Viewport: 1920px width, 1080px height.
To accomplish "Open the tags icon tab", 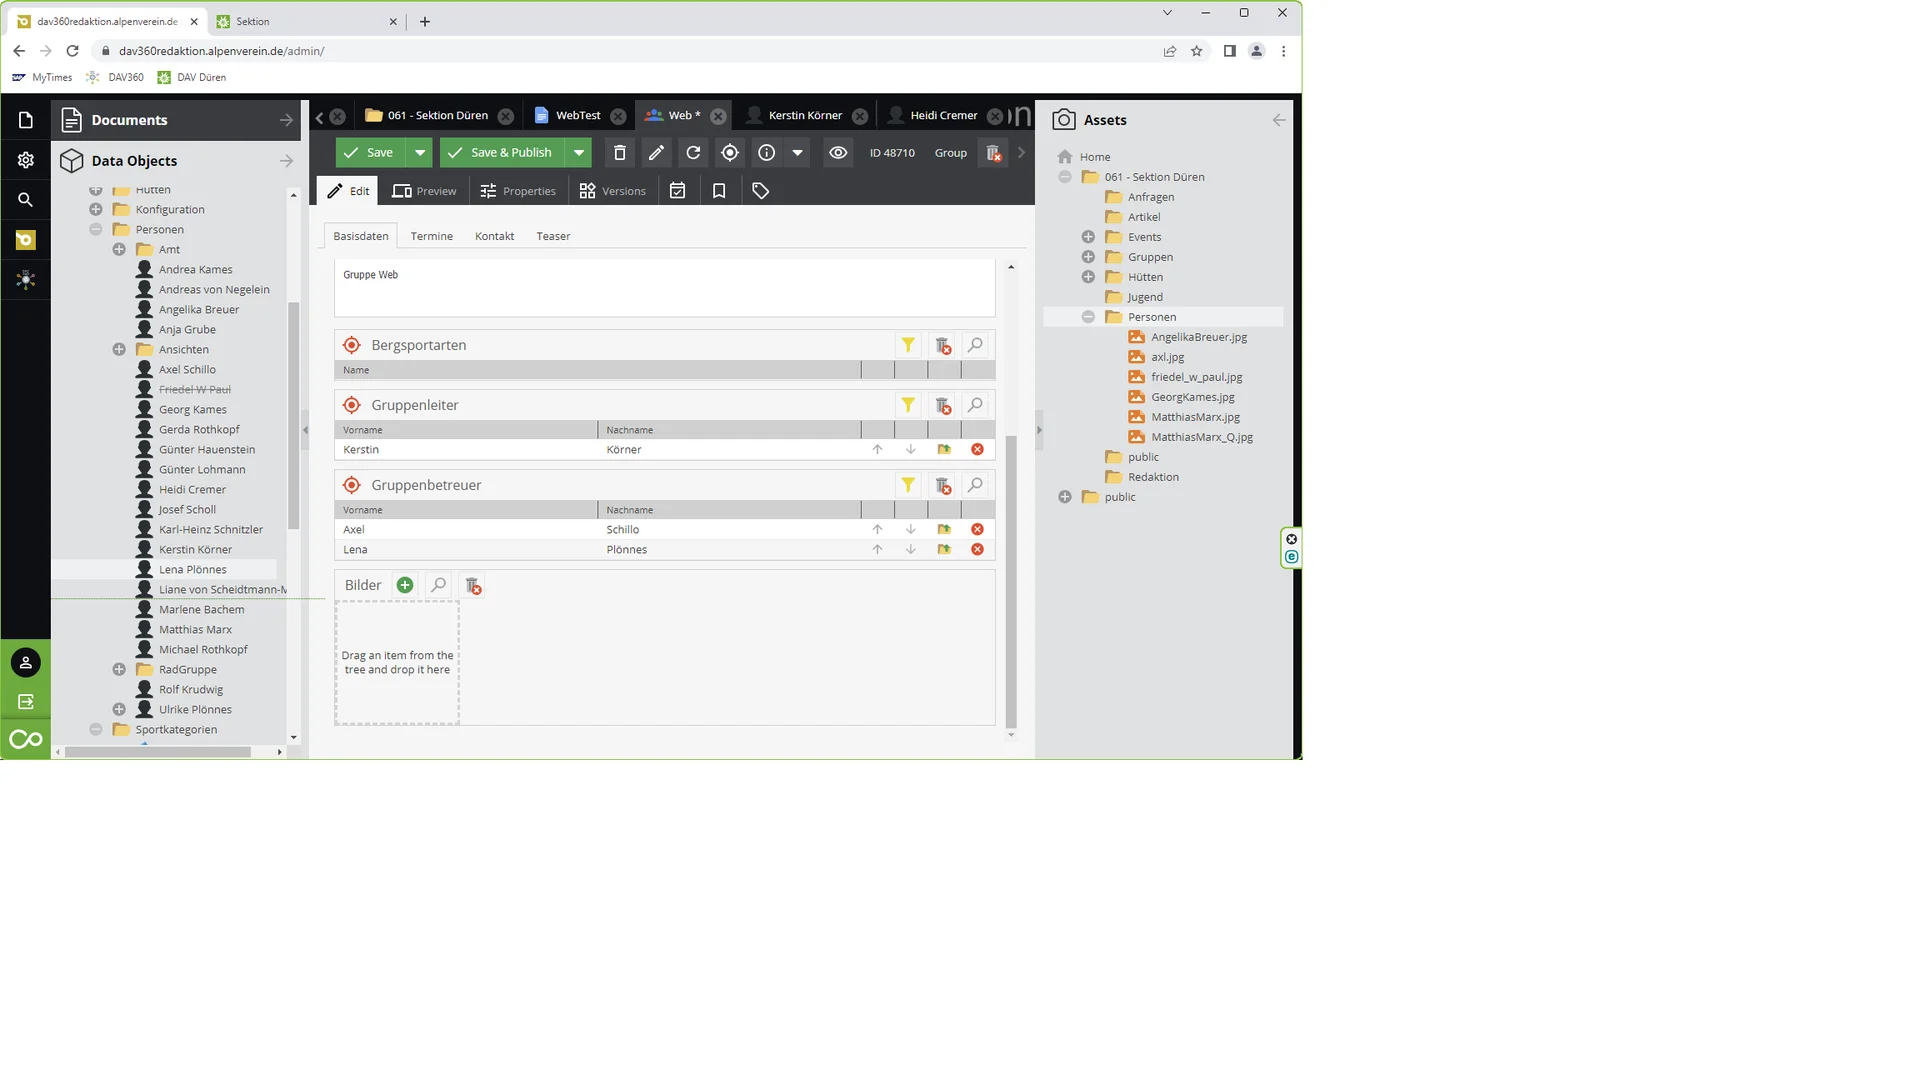I will 760,191.
